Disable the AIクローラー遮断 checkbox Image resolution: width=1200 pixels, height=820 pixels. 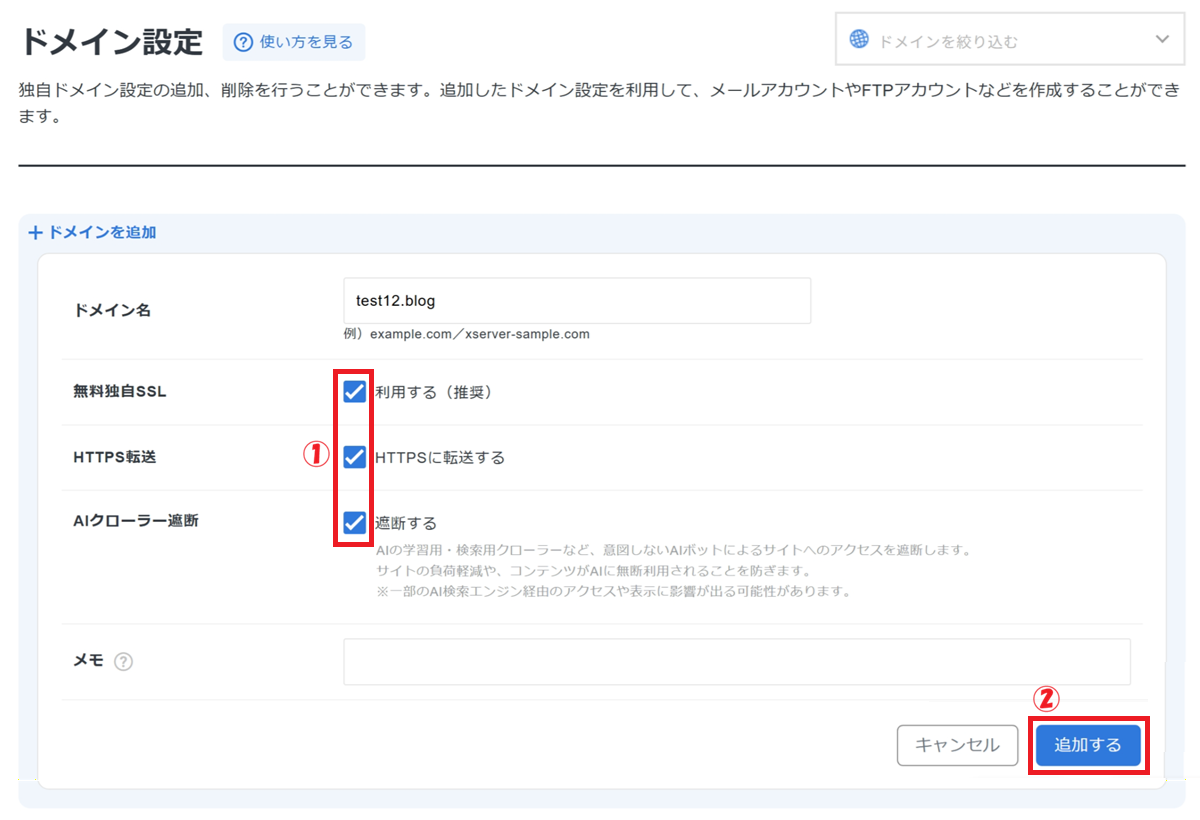[354, 522]
